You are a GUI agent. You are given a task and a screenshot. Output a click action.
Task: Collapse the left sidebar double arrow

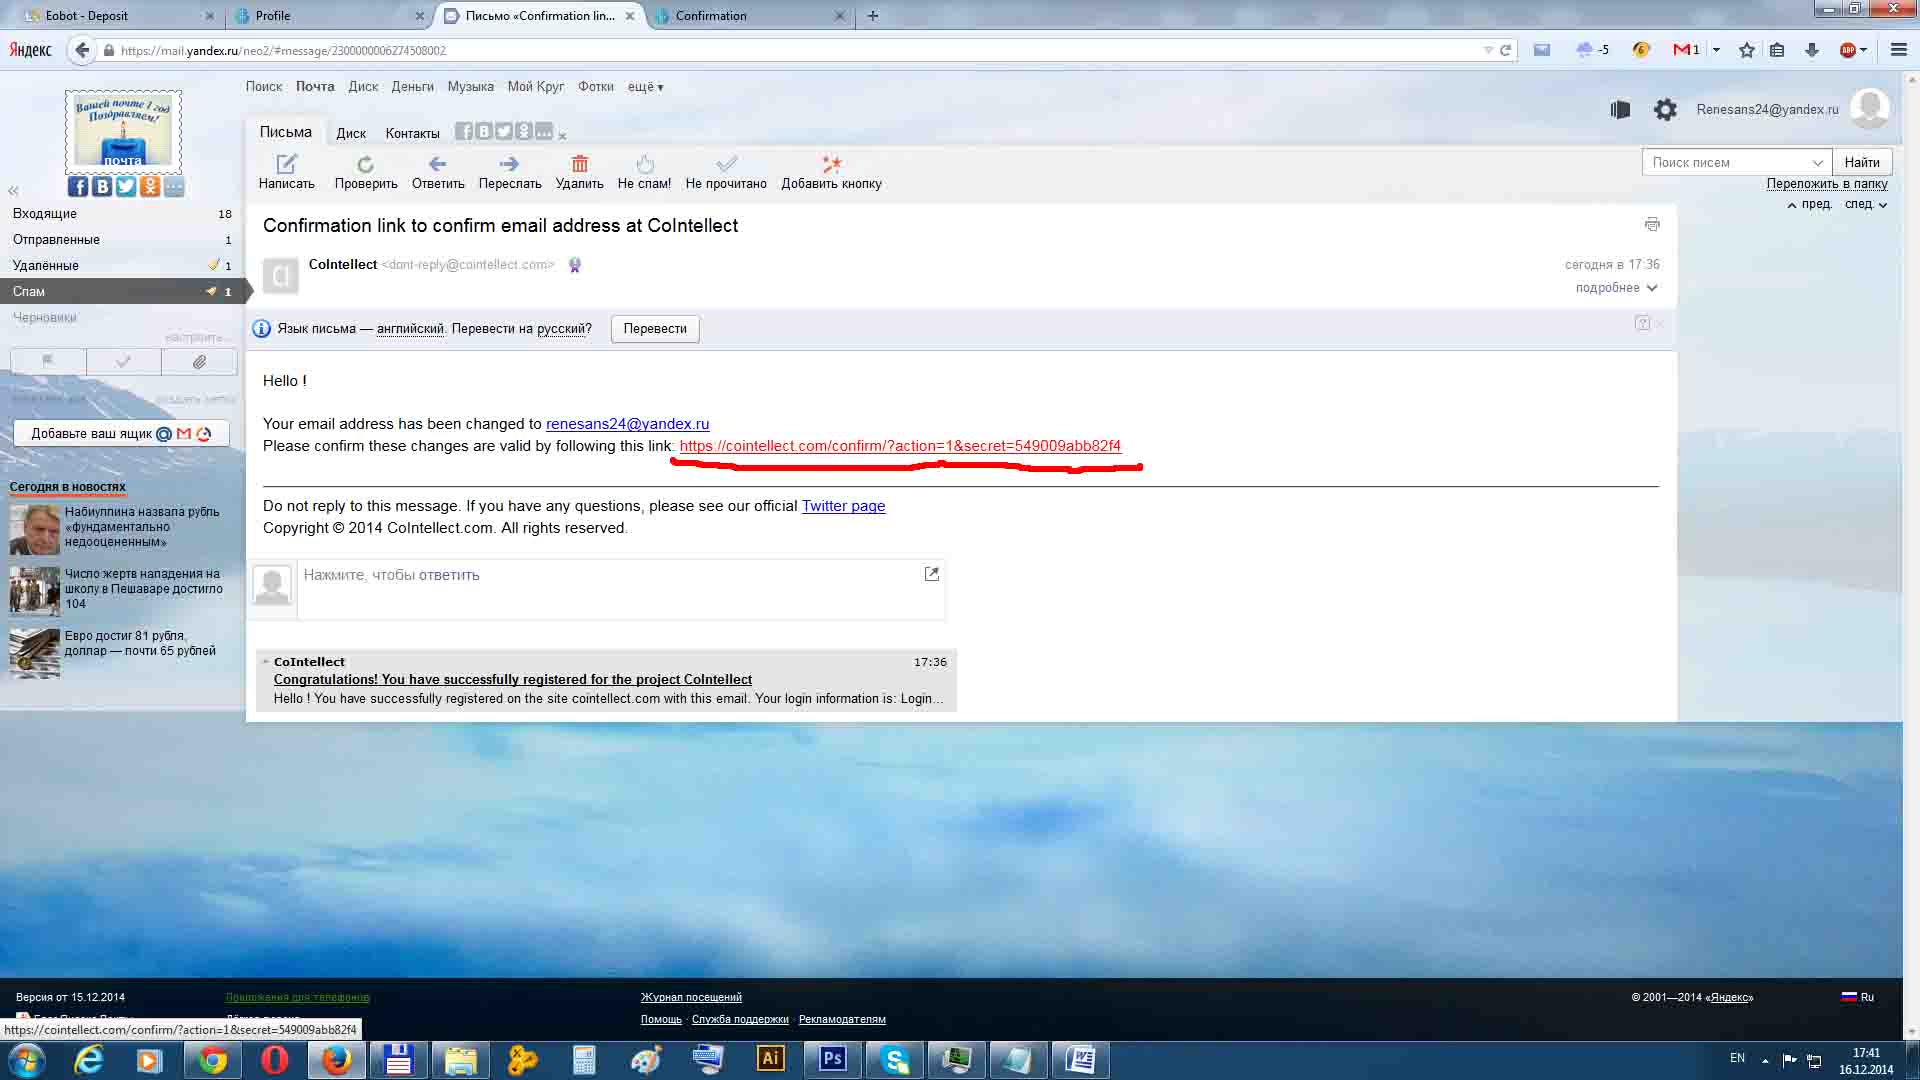tap(13, 190)
